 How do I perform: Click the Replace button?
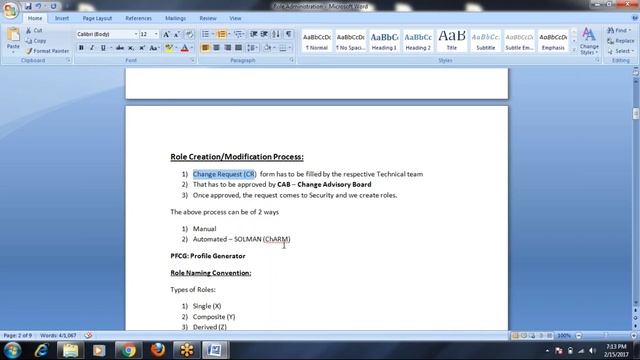(x=620, y=41)
